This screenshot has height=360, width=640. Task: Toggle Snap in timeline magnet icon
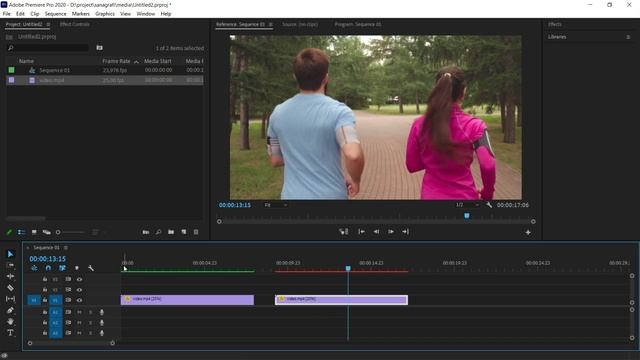pyautogui.click(x=48, y=268)
